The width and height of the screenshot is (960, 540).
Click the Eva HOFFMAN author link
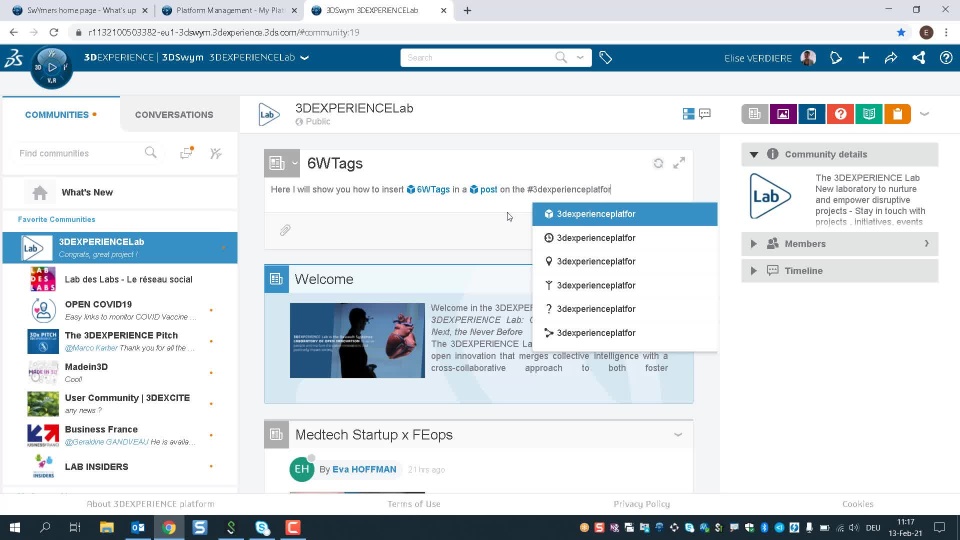click(364, 470)
